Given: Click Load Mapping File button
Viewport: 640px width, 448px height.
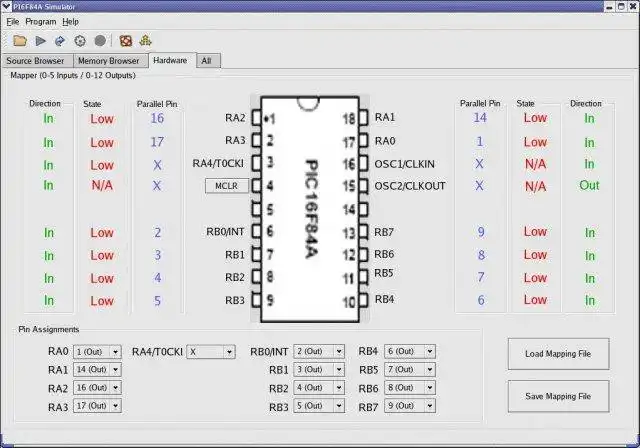Looking at the screenshot, I should pos(558,354).
